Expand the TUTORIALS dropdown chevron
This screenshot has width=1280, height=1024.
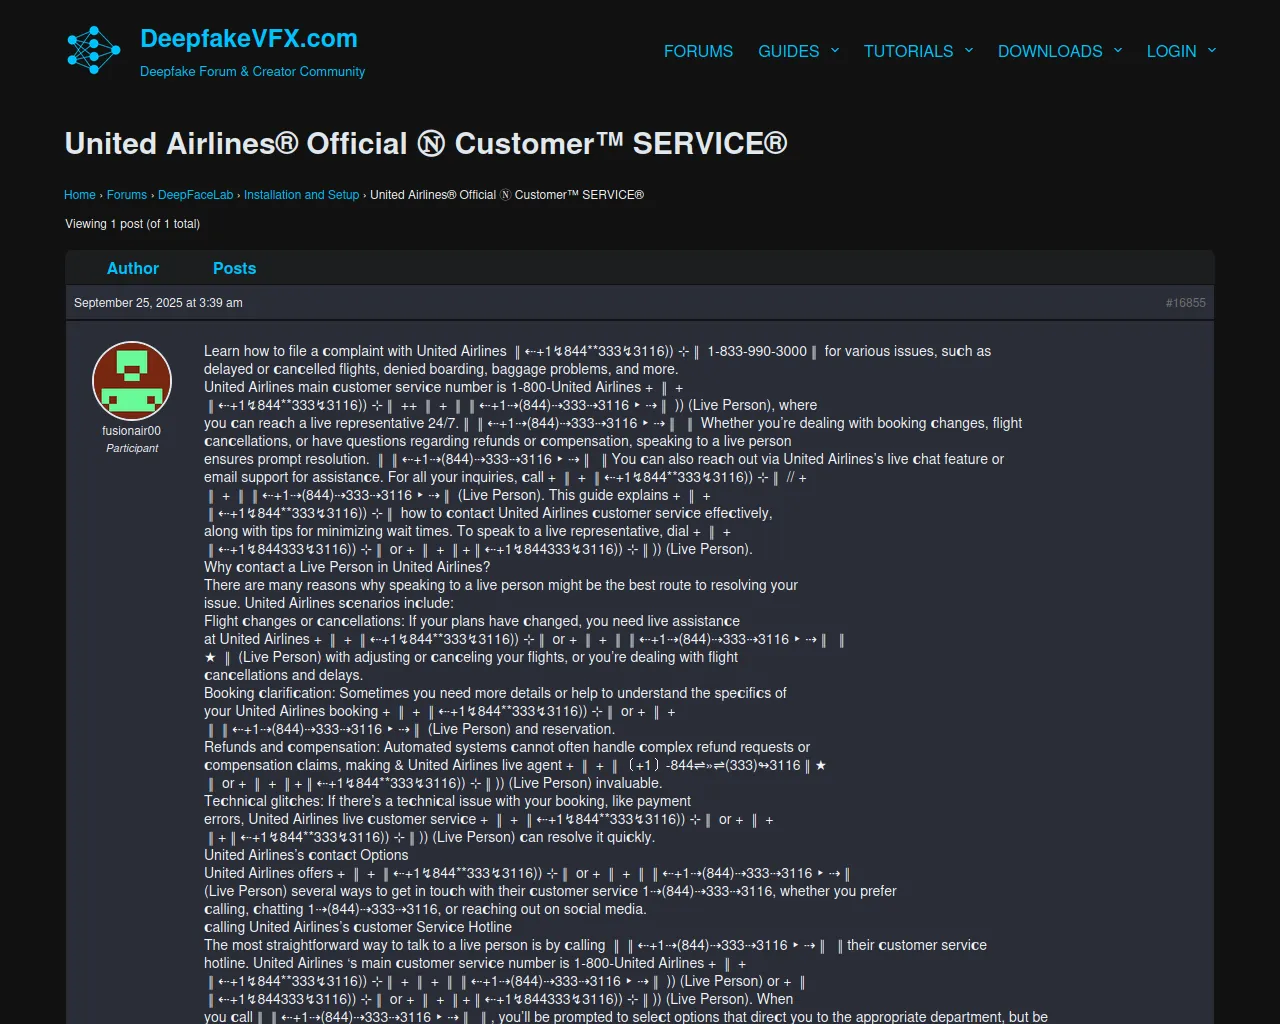click(x=969, y=50)
